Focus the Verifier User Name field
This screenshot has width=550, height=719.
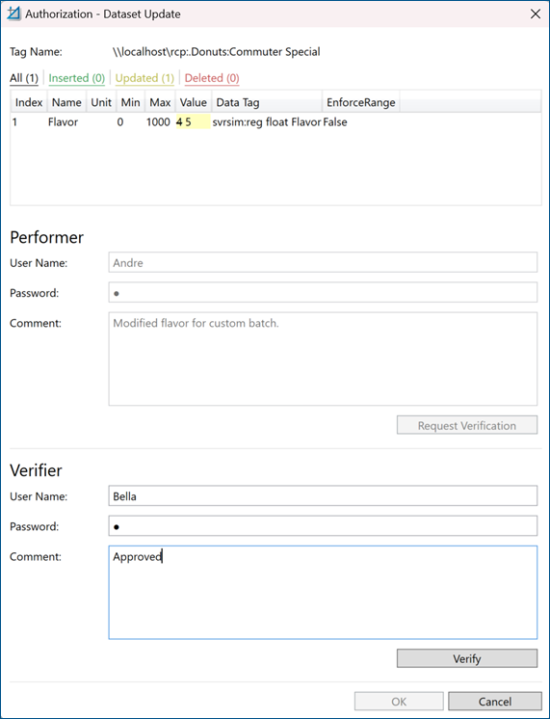(322, 496)
